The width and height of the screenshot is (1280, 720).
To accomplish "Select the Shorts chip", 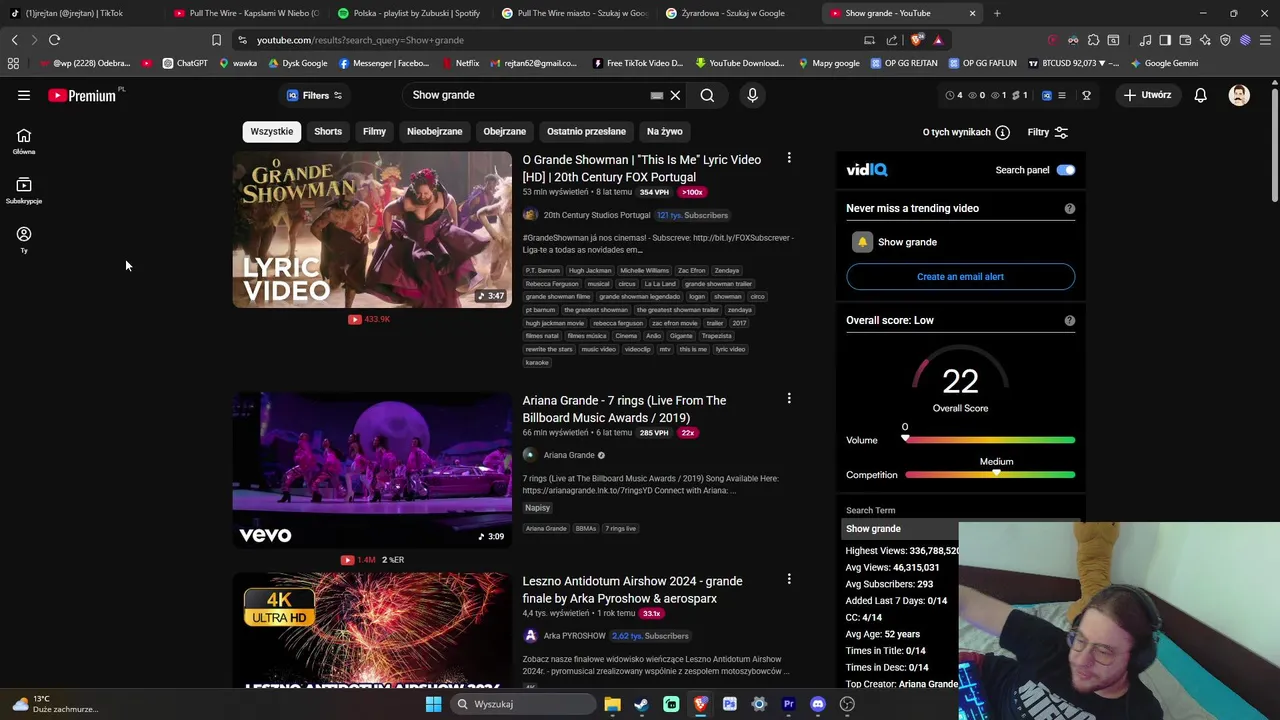I will [328, 131].
